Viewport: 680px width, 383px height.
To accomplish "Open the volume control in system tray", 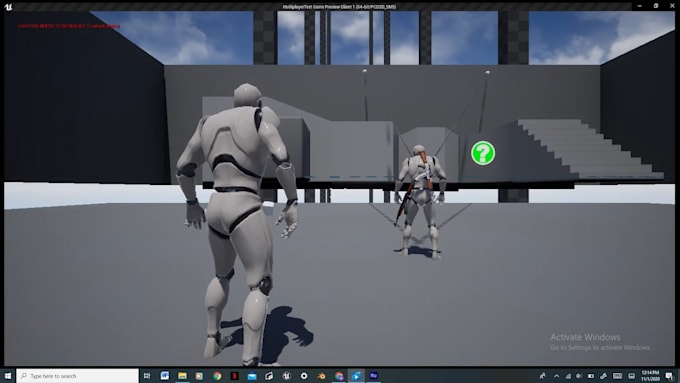I will click(x=579, y=376).
